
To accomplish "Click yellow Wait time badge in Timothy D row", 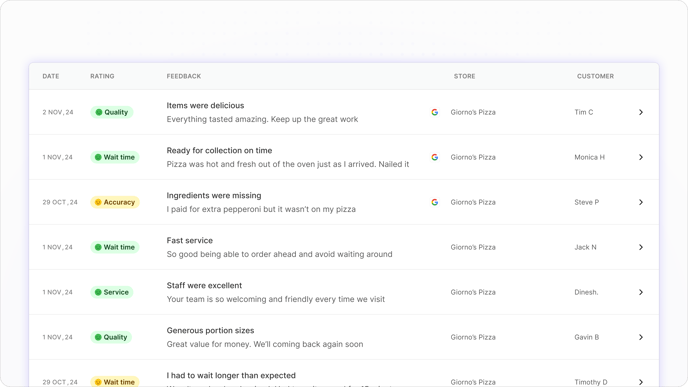I will [115, 382].
